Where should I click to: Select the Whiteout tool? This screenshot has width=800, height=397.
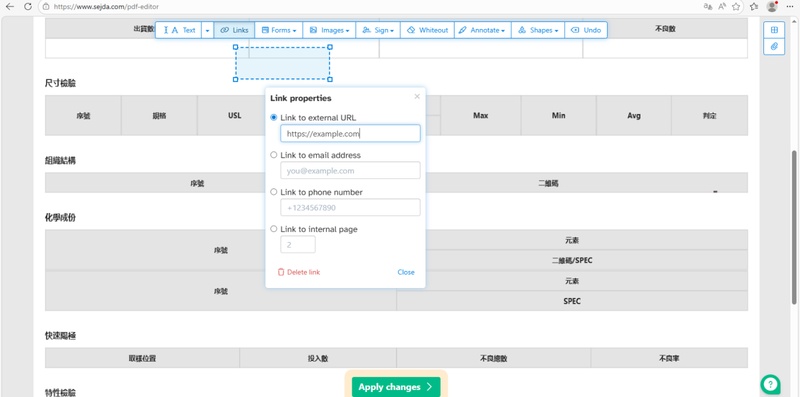coord(427,30)
